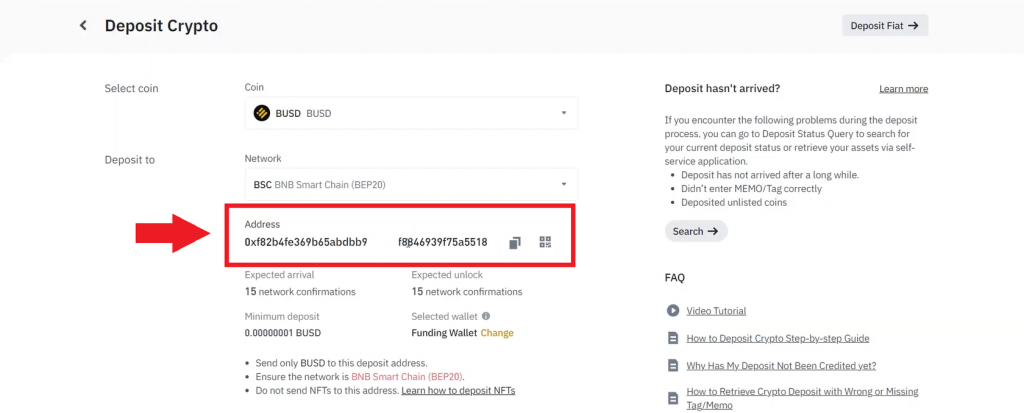Open the Coin dropdown showing BUSD
Screen dimensions: 1024x413
[x=411, y=113]
